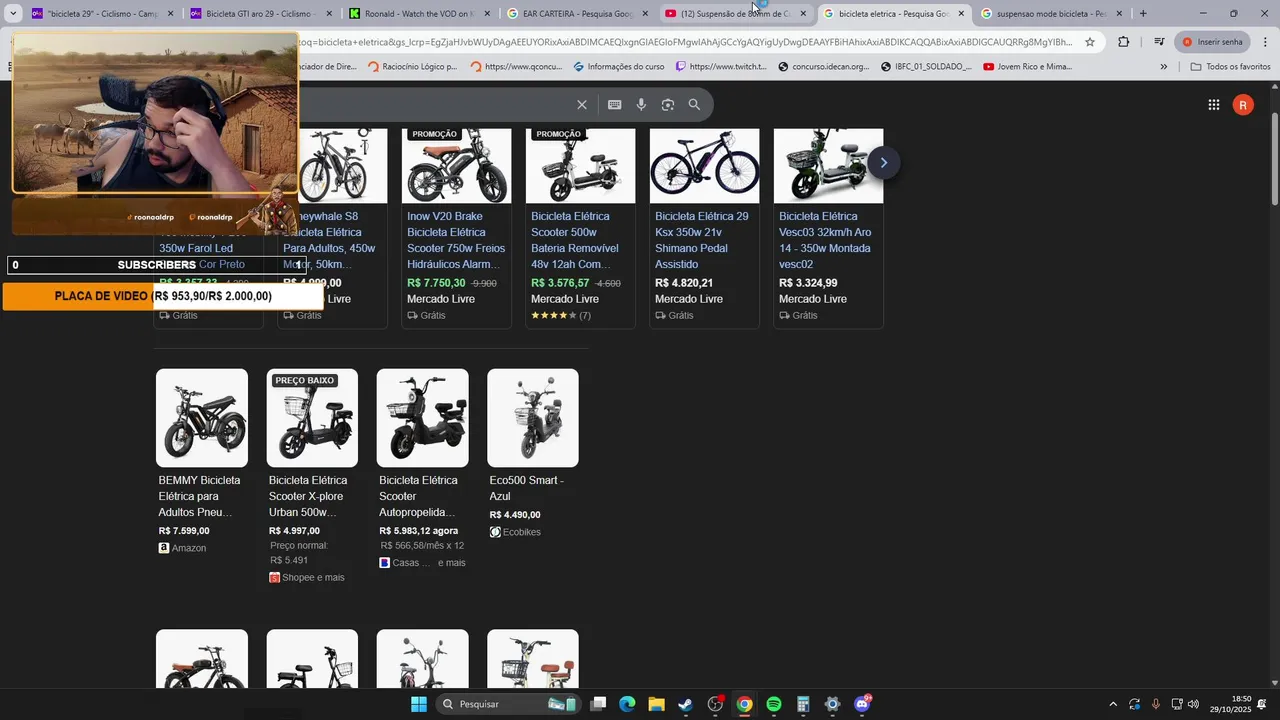This screenshot has width=1280, height=720.
Task: Open Spotify from the taskbar
Action: pos(774,704)
